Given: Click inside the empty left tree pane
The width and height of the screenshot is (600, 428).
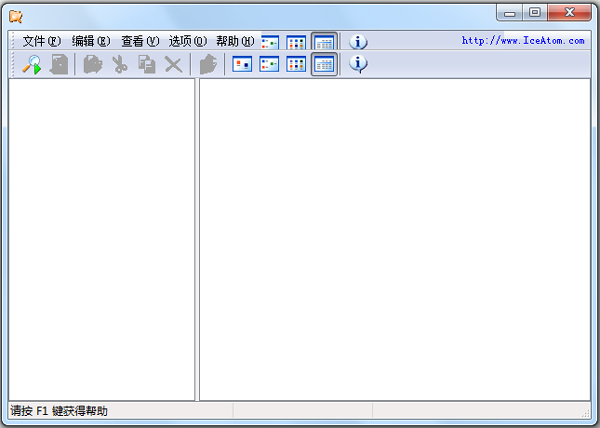Looking at the screenshot, I should pos(101,240).
